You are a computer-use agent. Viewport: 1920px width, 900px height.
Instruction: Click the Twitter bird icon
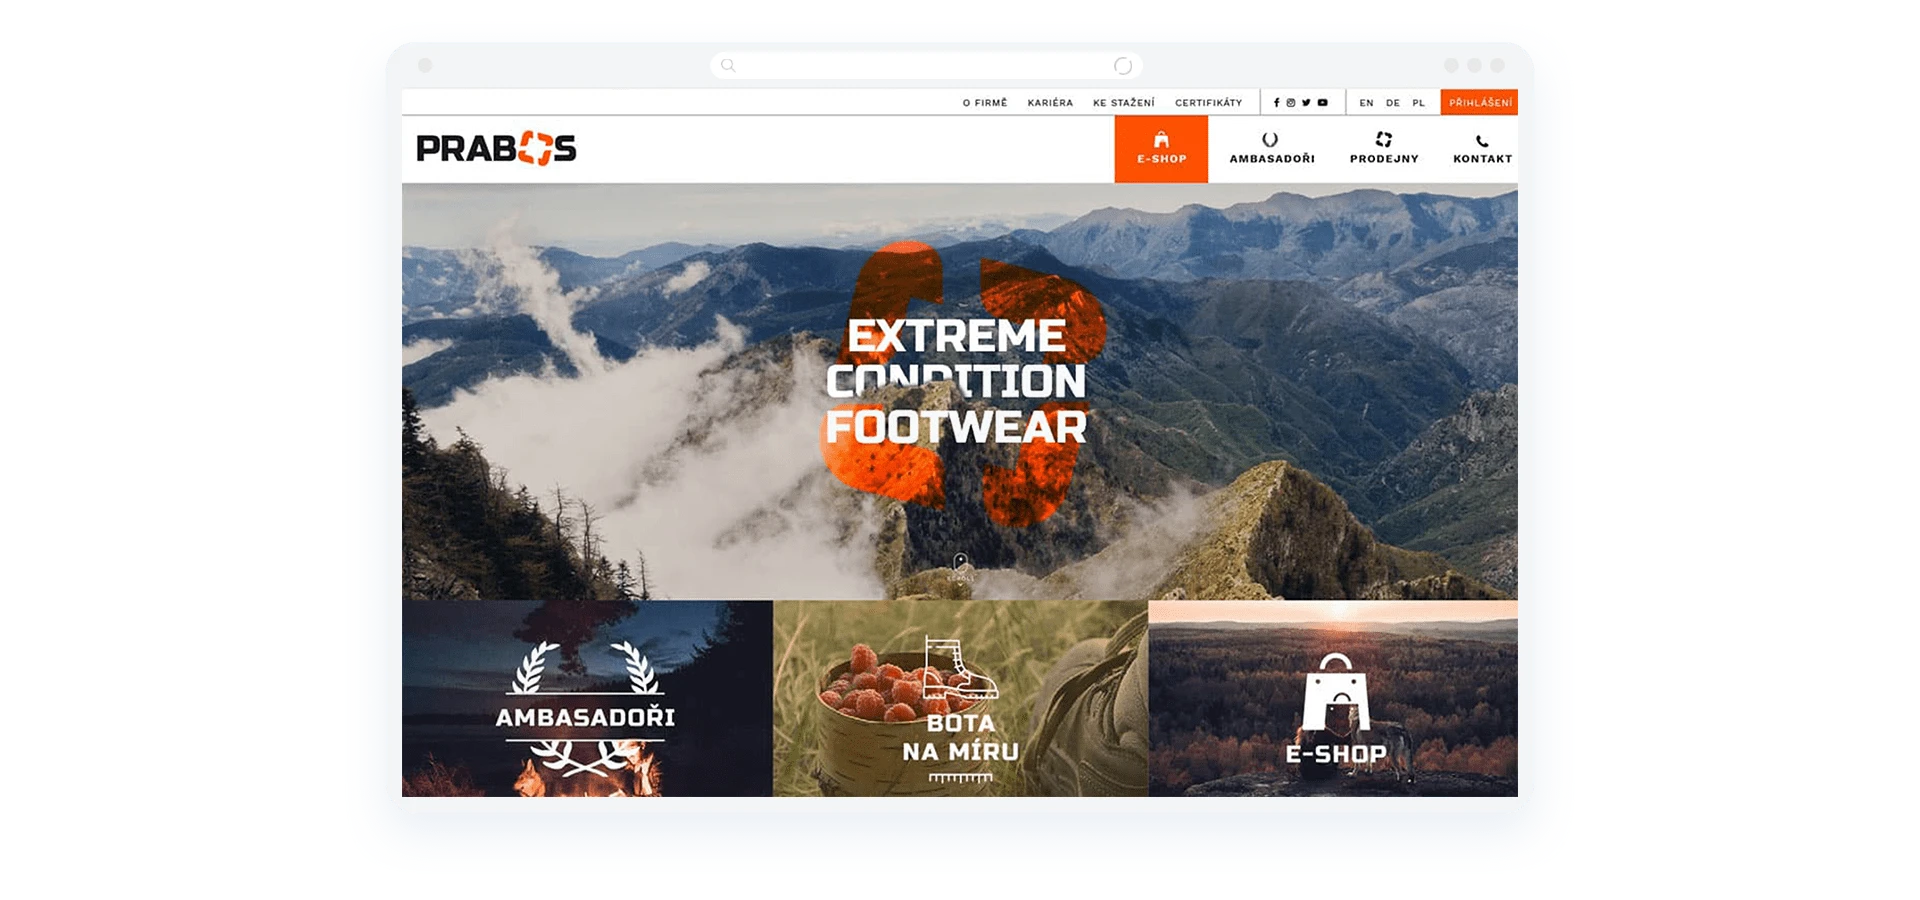[1306, 103]
